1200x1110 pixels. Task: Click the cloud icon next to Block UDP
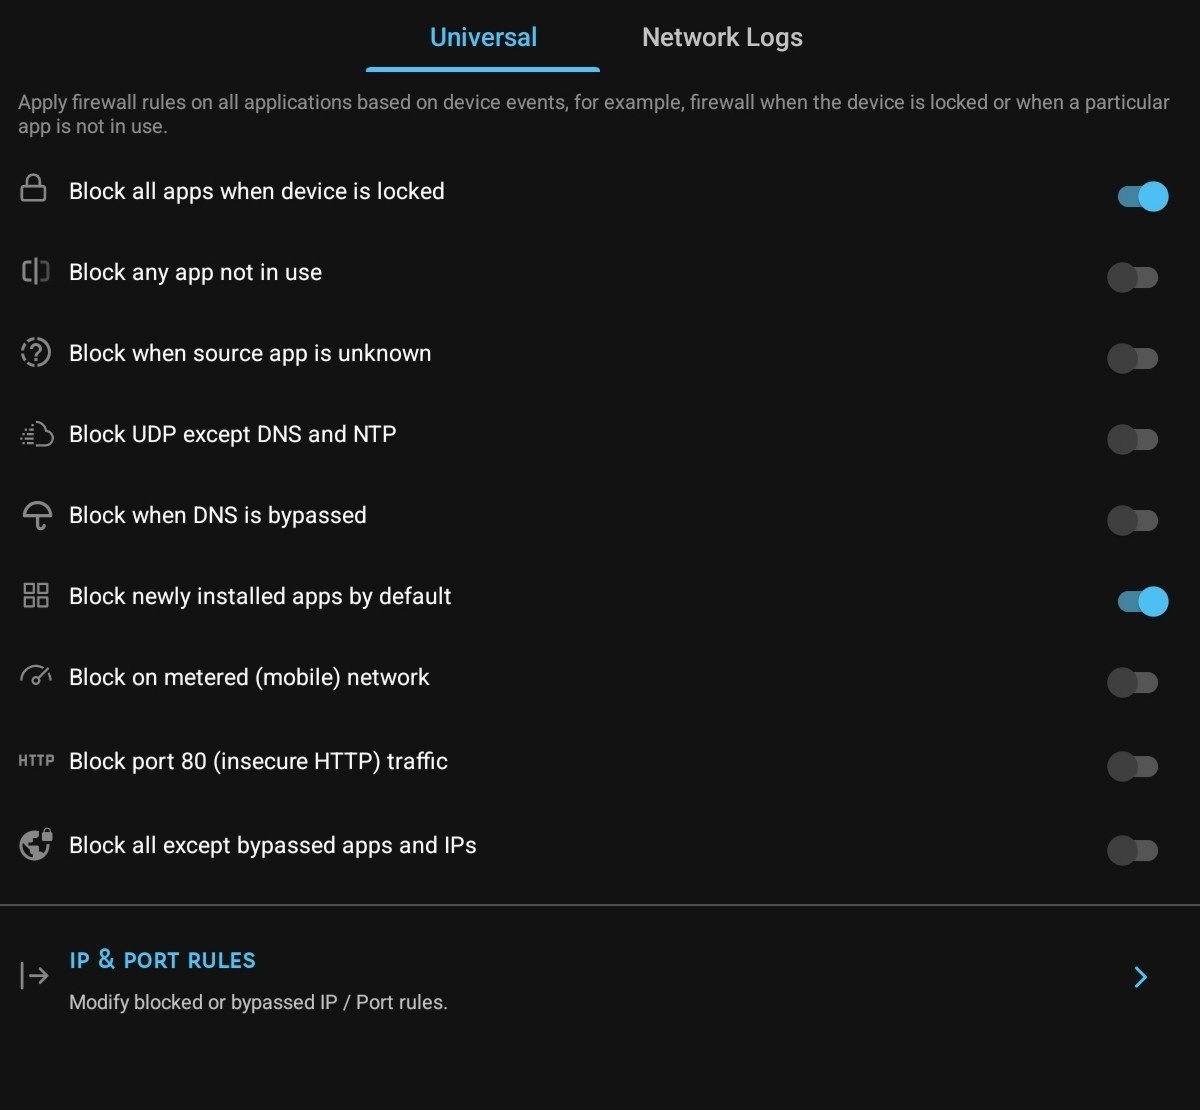(36, 434)
